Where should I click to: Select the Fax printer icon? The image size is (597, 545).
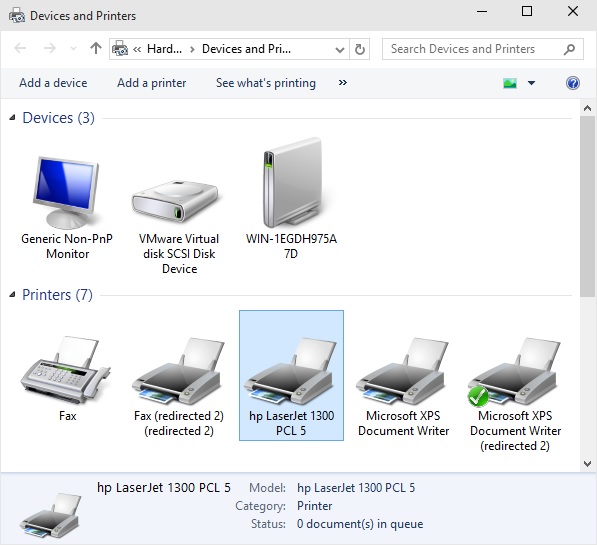point(65,369)
